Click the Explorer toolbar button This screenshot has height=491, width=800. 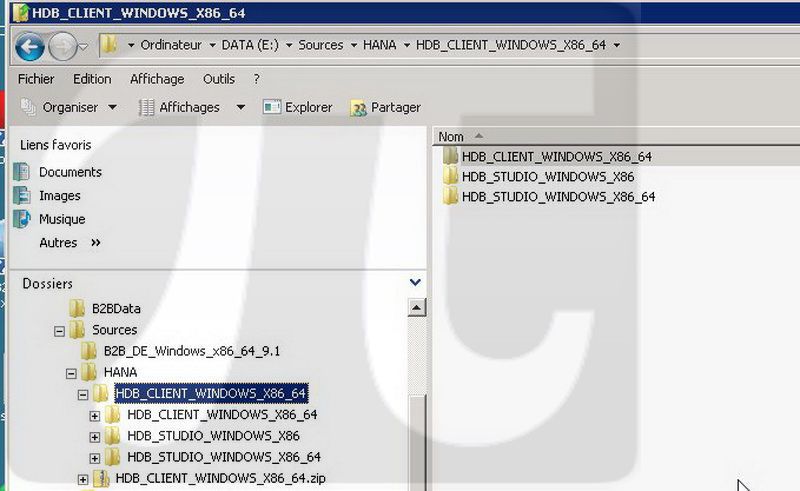(x=297, y=107)
